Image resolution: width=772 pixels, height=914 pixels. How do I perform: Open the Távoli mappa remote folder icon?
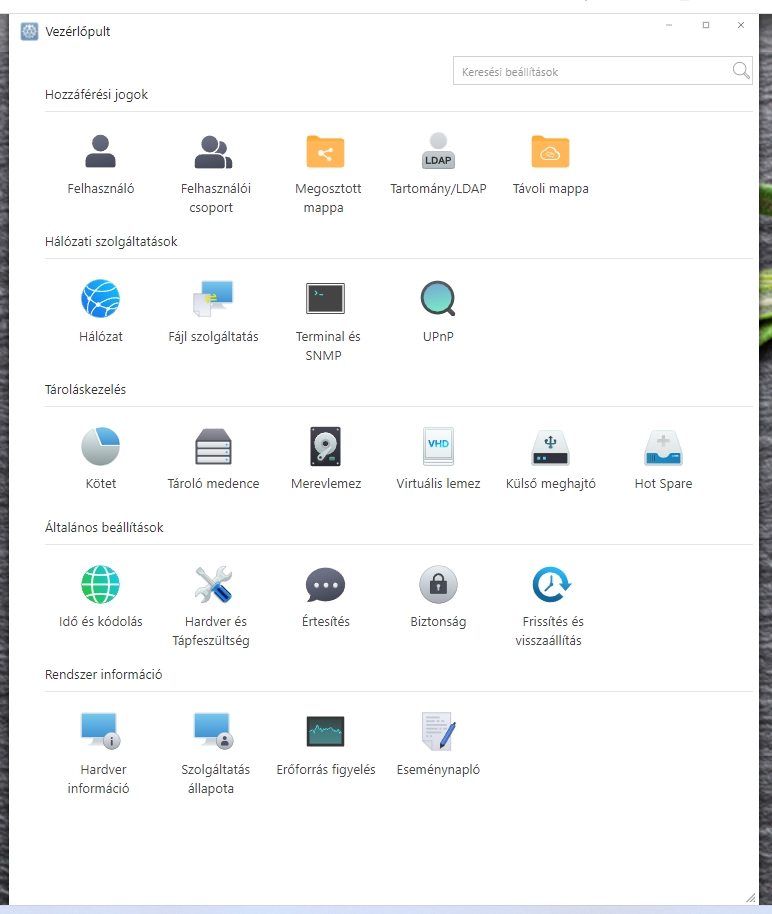[x=550, y=152]
